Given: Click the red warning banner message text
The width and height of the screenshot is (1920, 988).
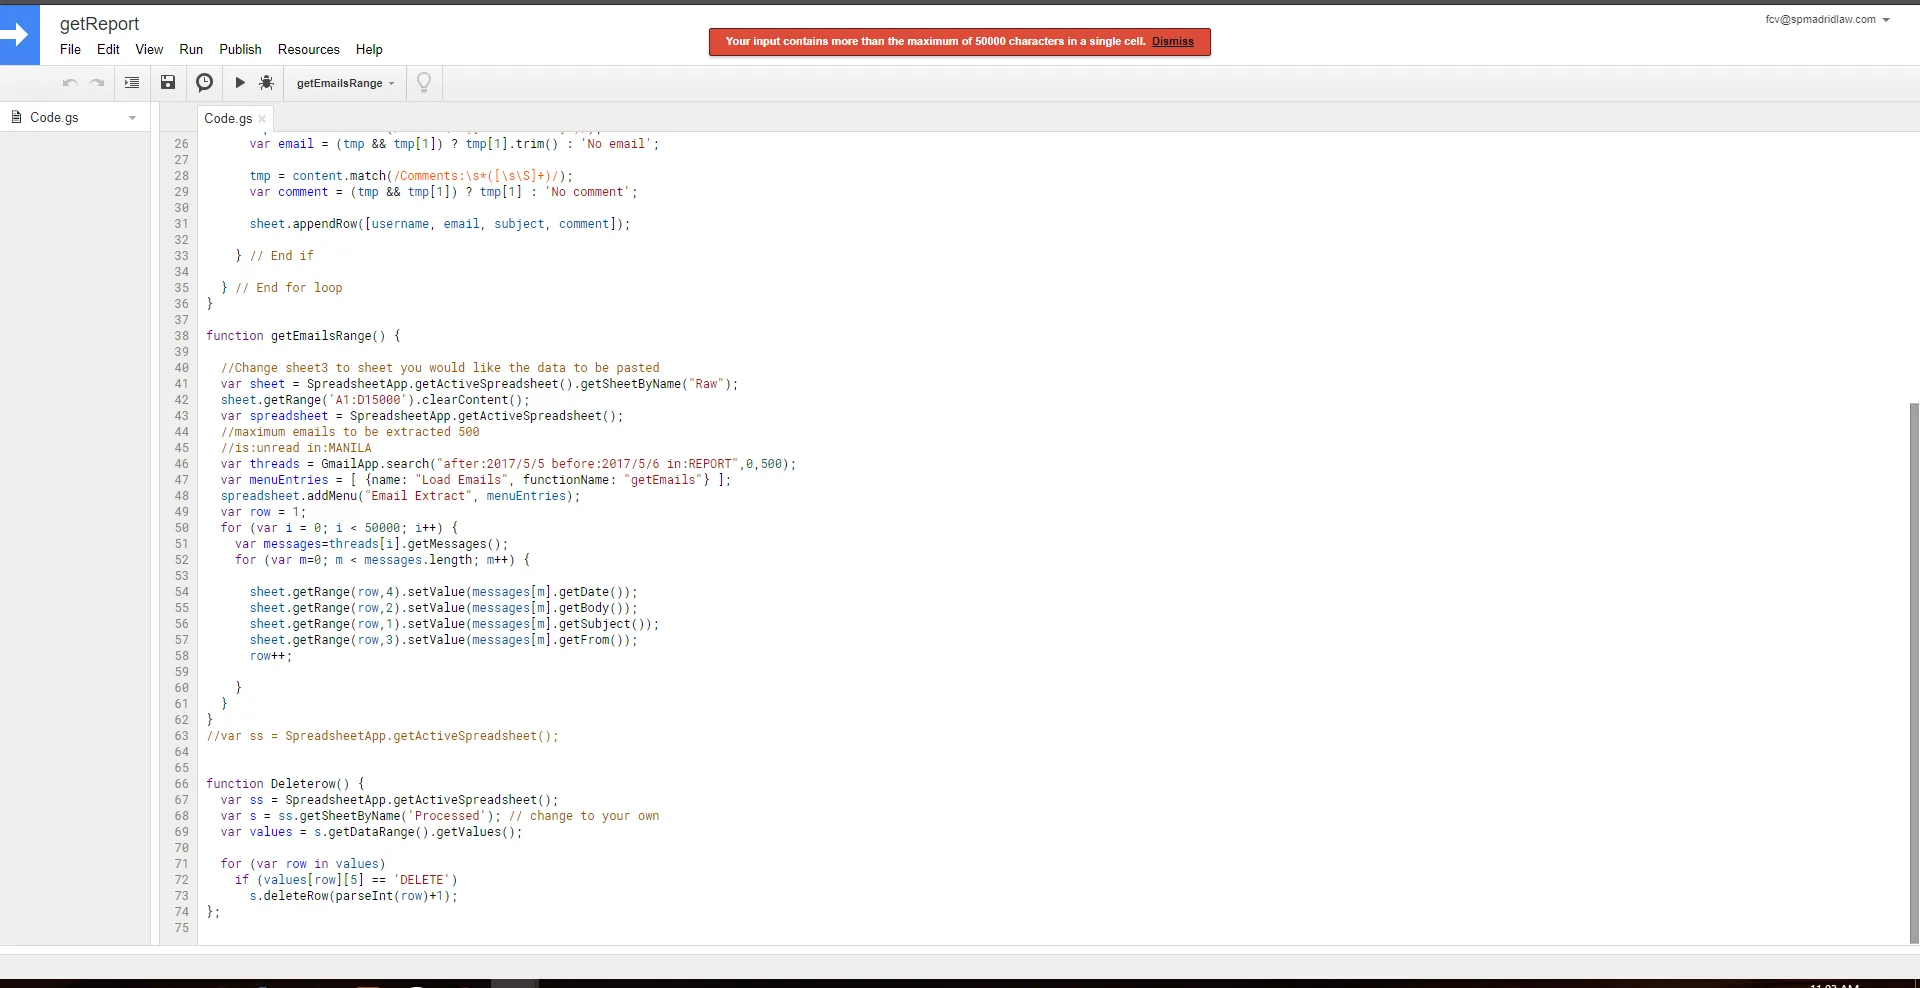Looking at the screenshot, I should pyautogui.click(x=935, y=41).
